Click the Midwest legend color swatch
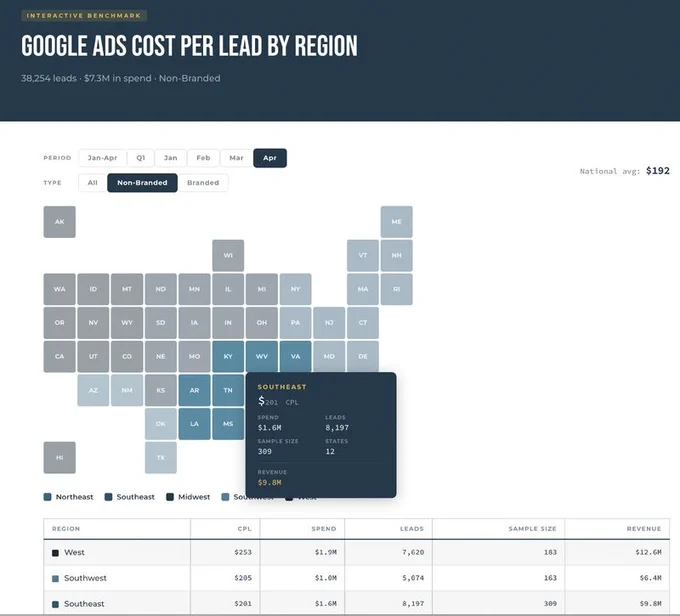Viewport: 680px width, 616px height. point(170,497)
